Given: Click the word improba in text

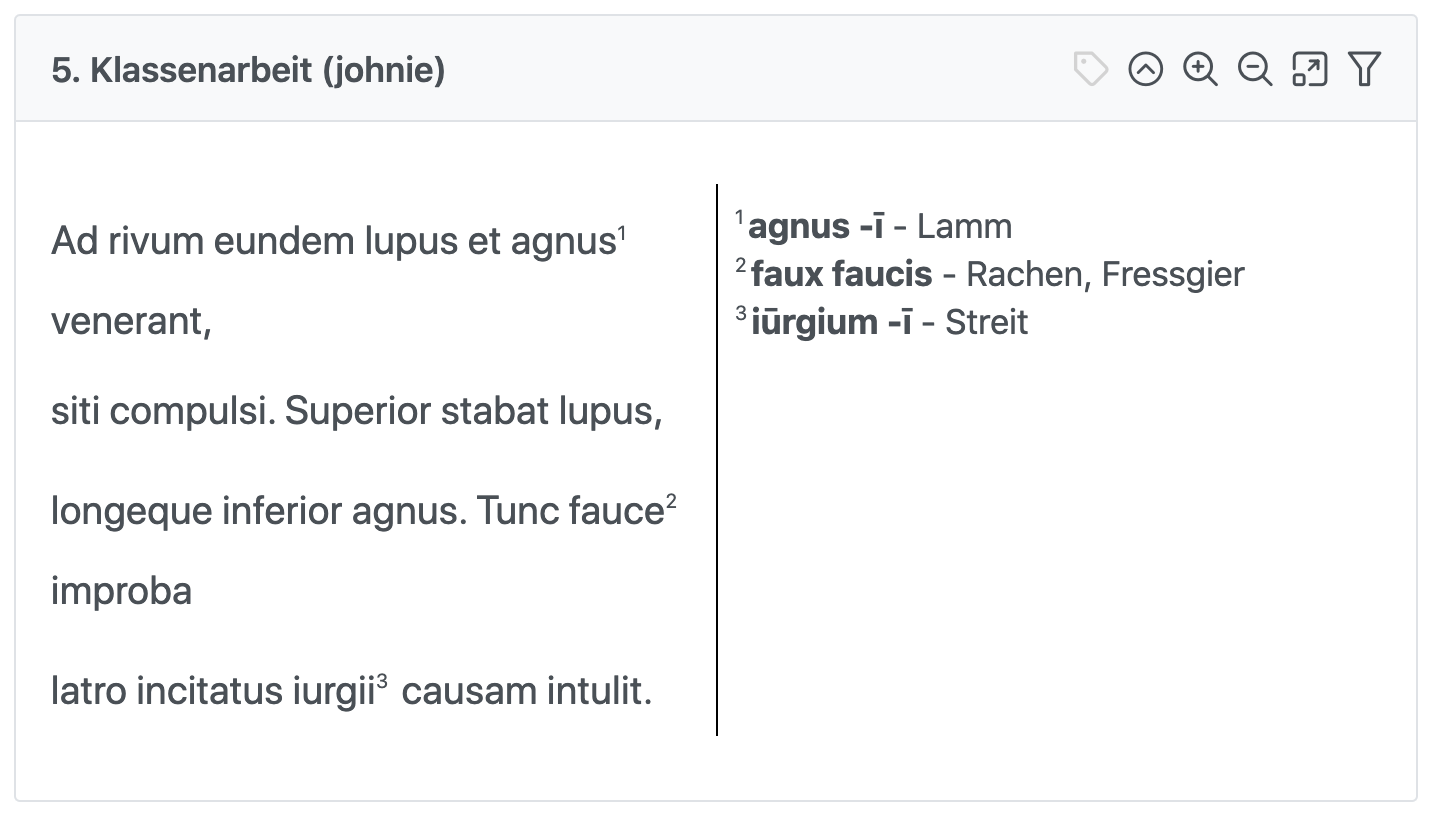Looking at the screenshot, I should [121, 591].
